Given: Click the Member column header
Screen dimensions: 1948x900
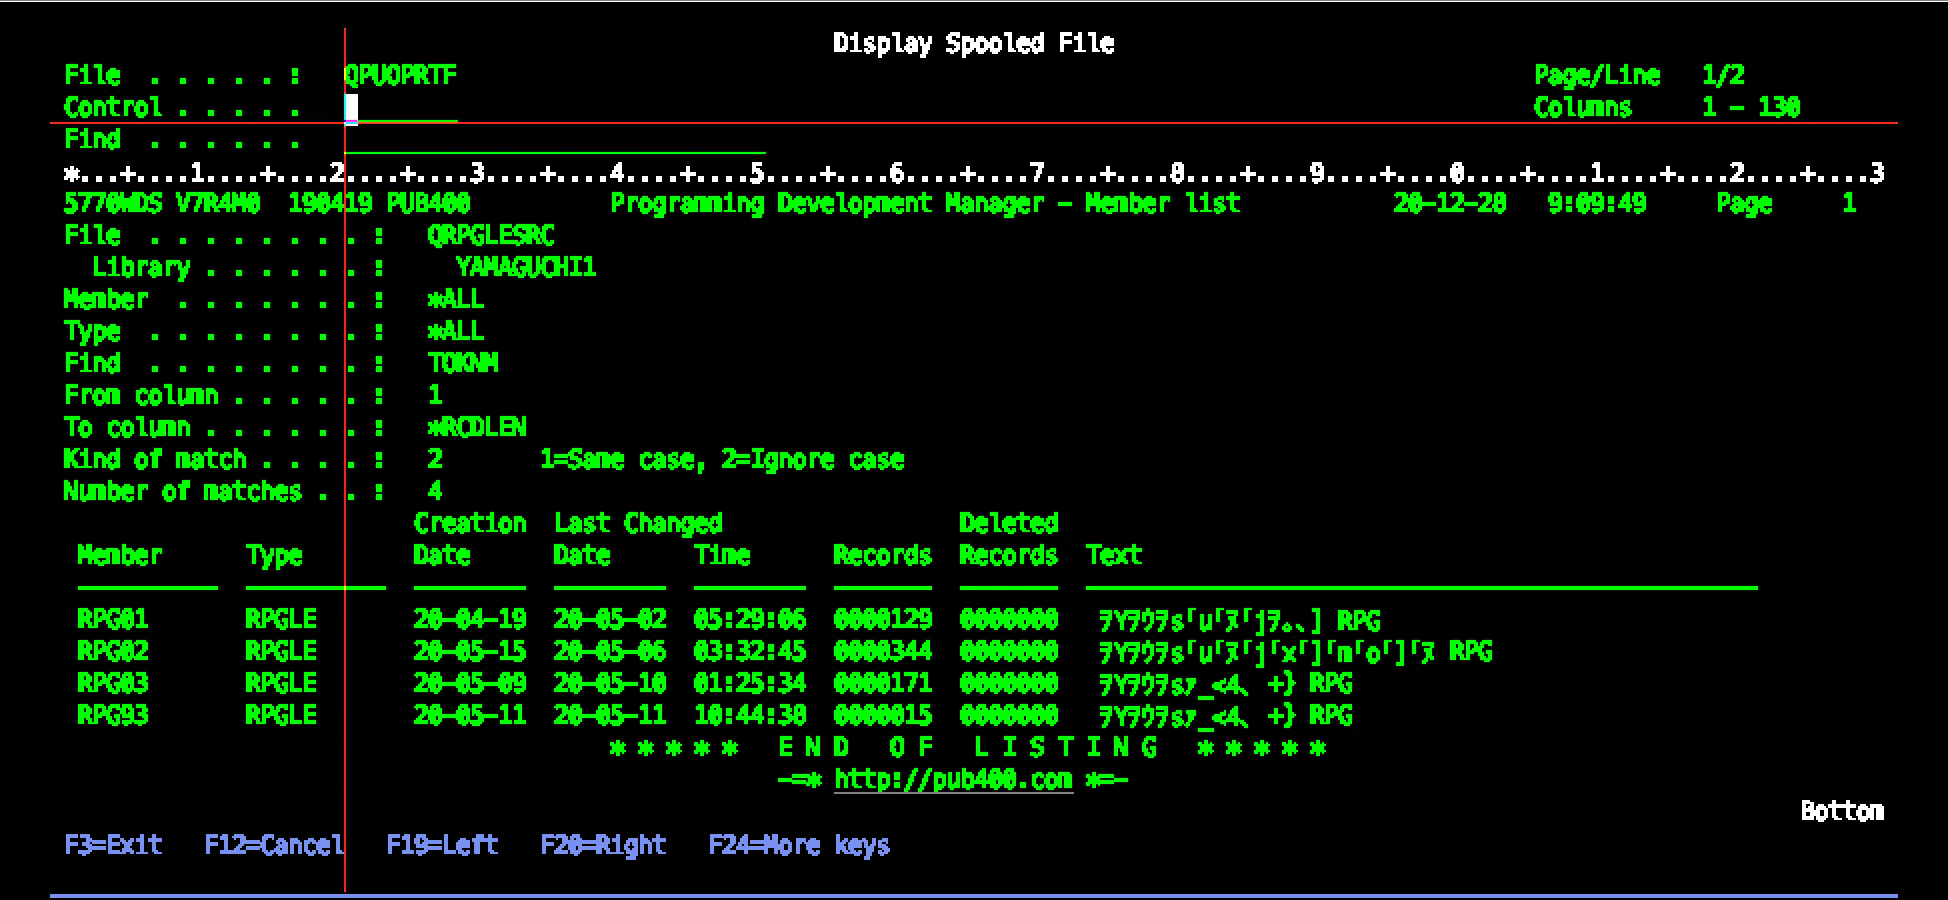Looking at the screenshot, I should (x=120, y=555).
